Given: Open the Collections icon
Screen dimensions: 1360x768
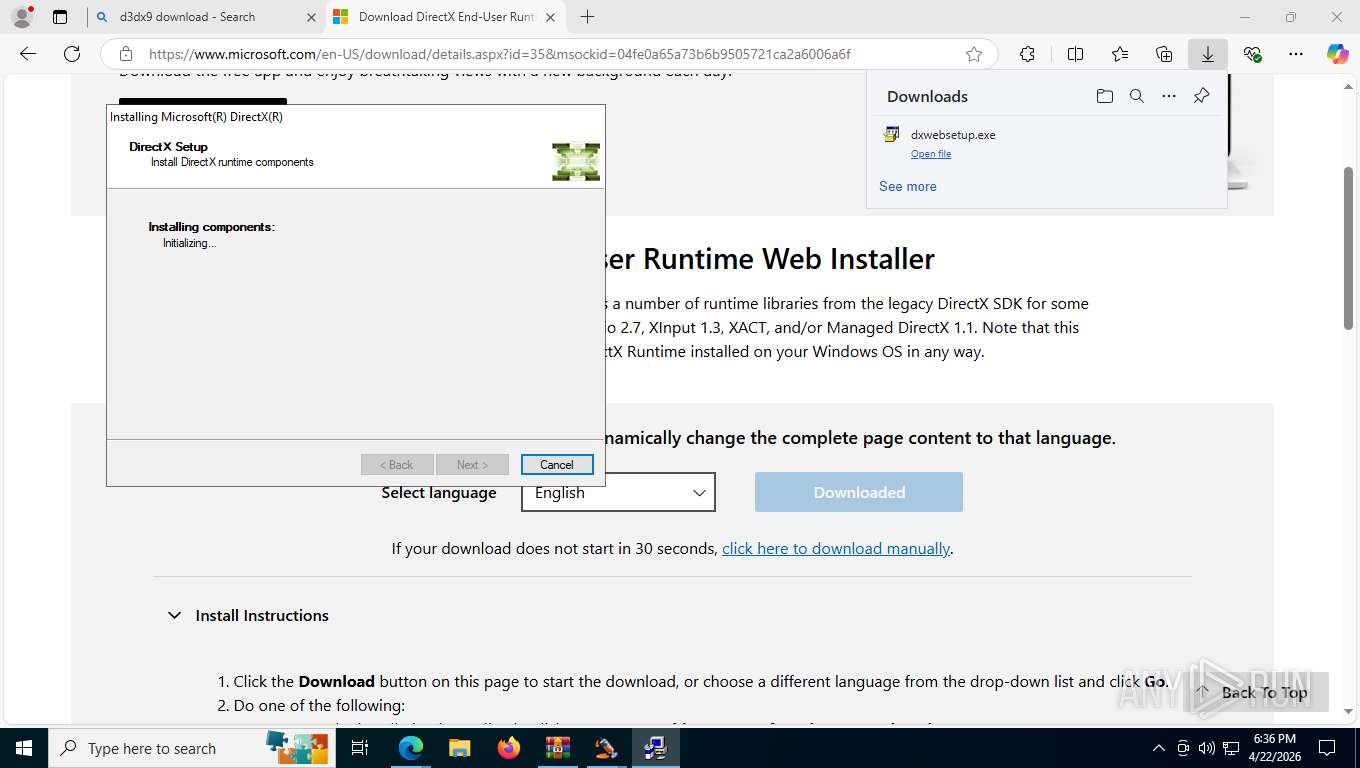Looking at the screenshot, I should coord(1164,54).
